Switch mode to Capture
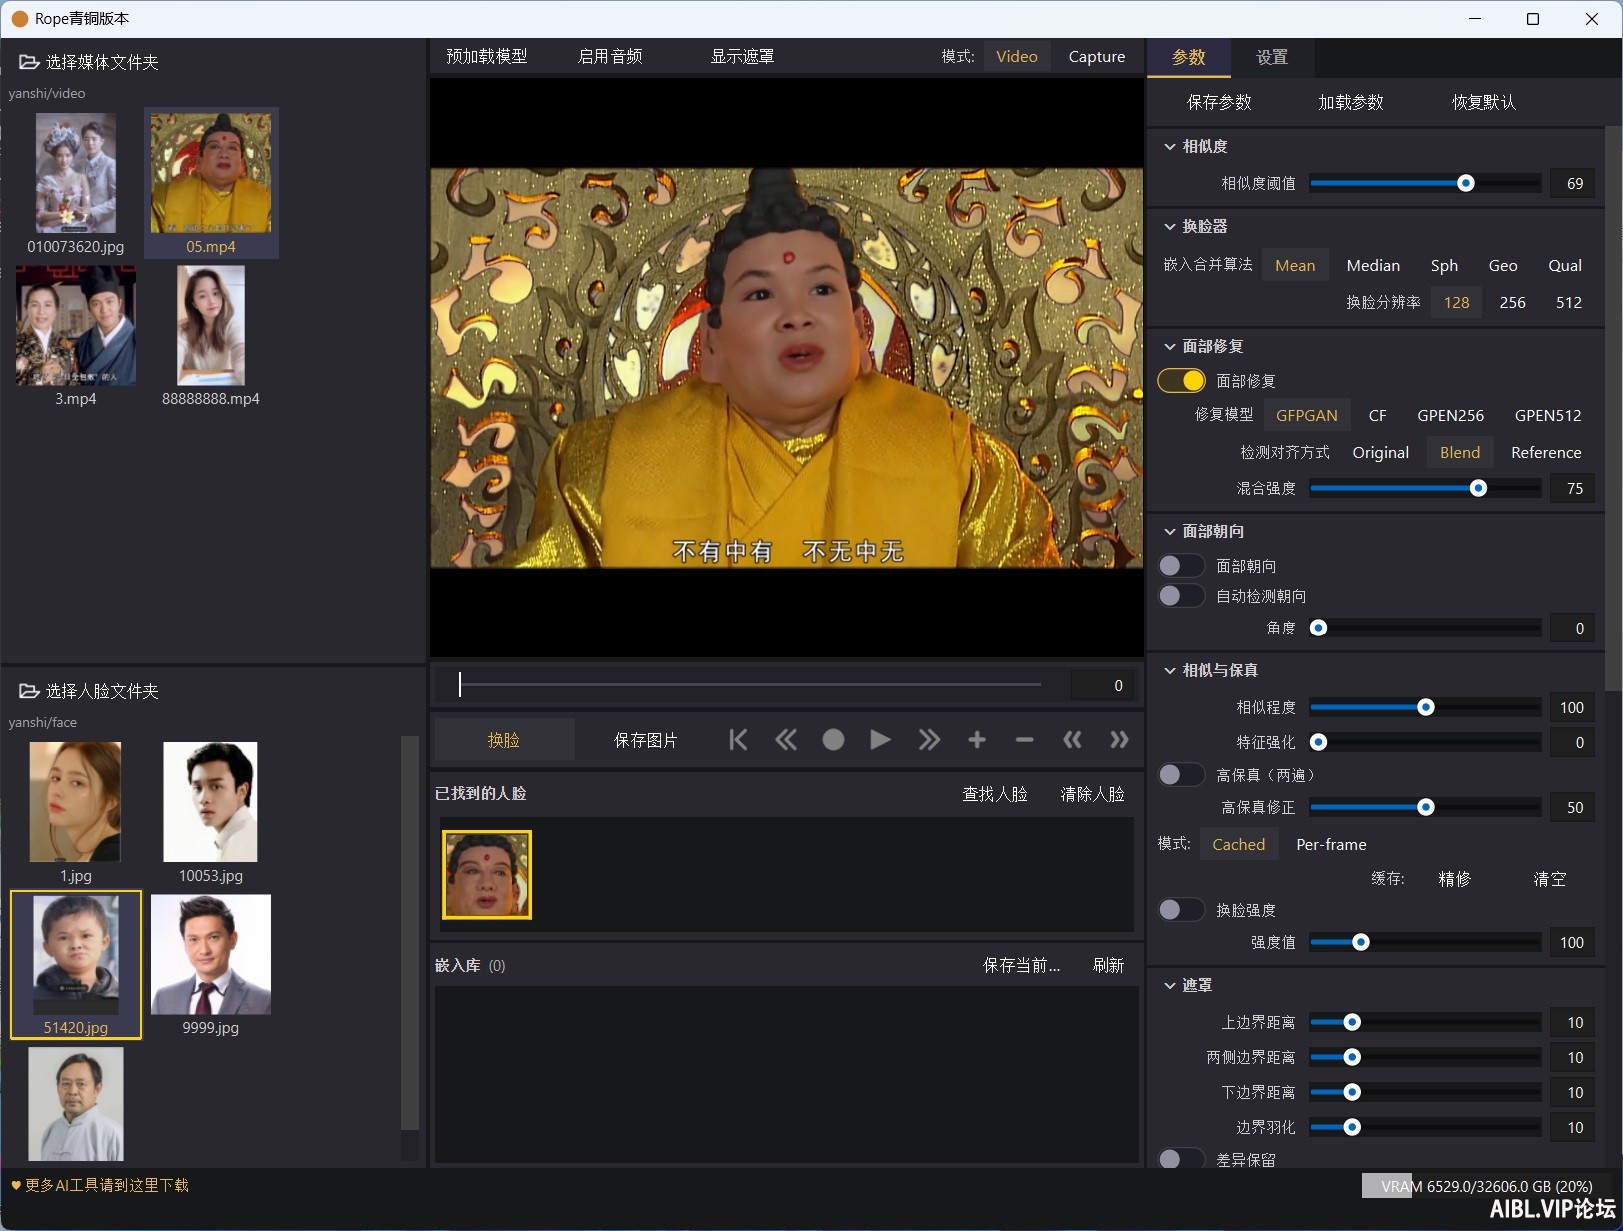 1096,57
